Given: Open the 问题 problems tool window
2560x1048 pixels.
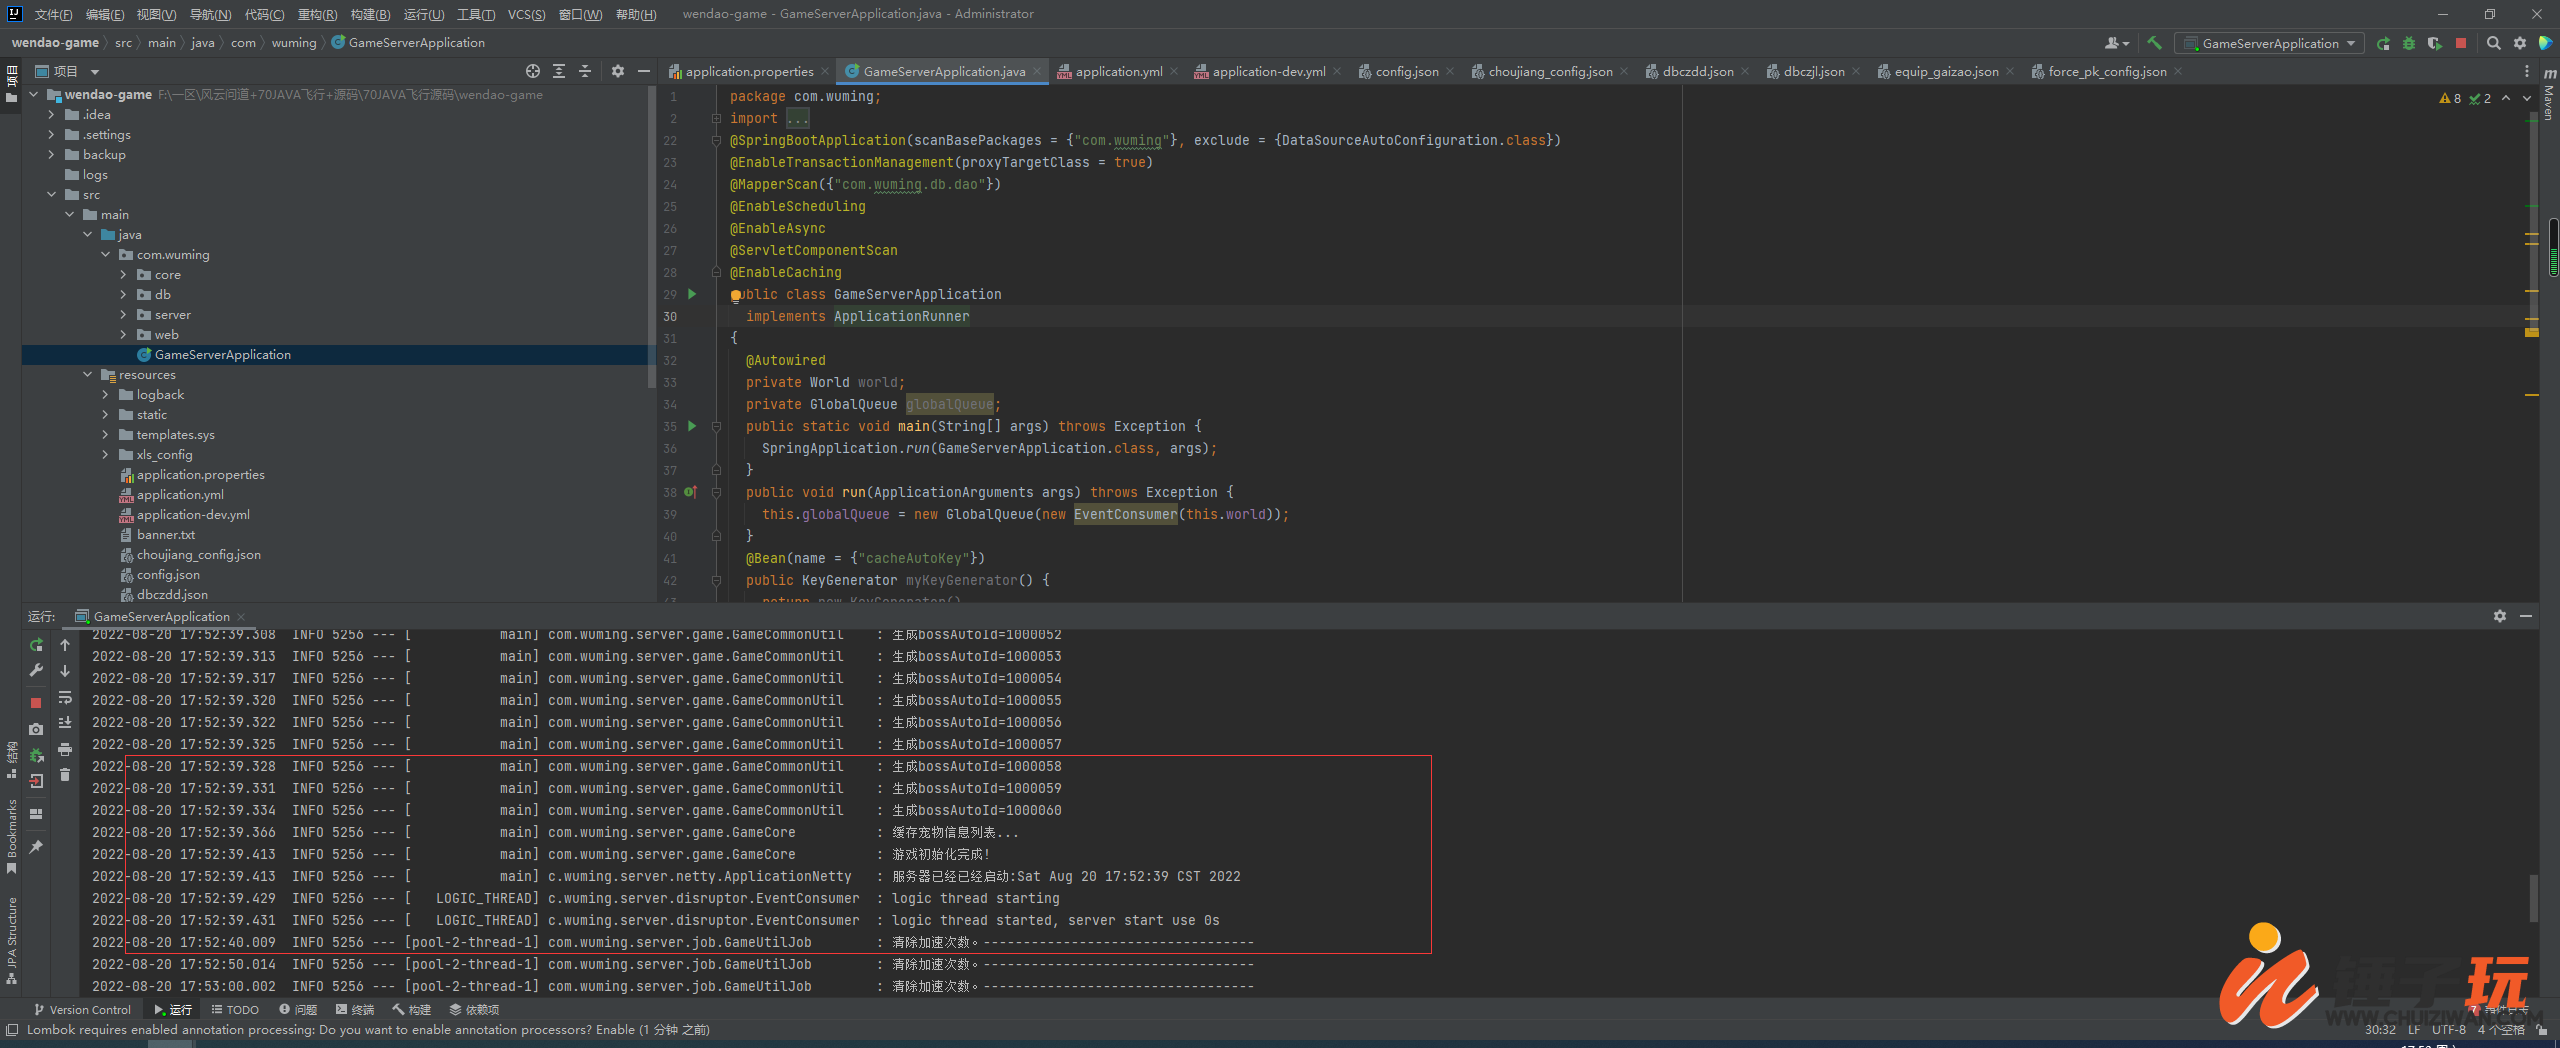Looking at the screenshot, I should pos(298,1010).
